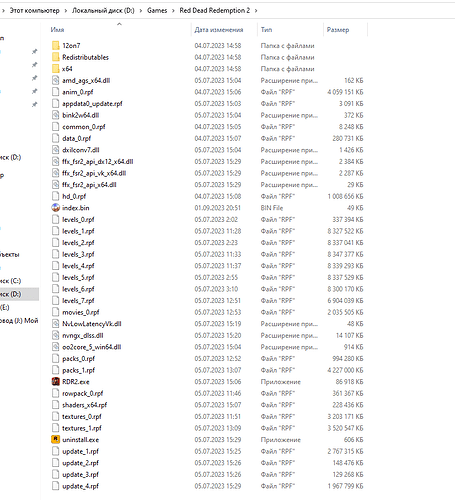The image size is (455, 500).
Task: Expand the chevron after Red Dead Redemption 2
Action: (256, 11)
